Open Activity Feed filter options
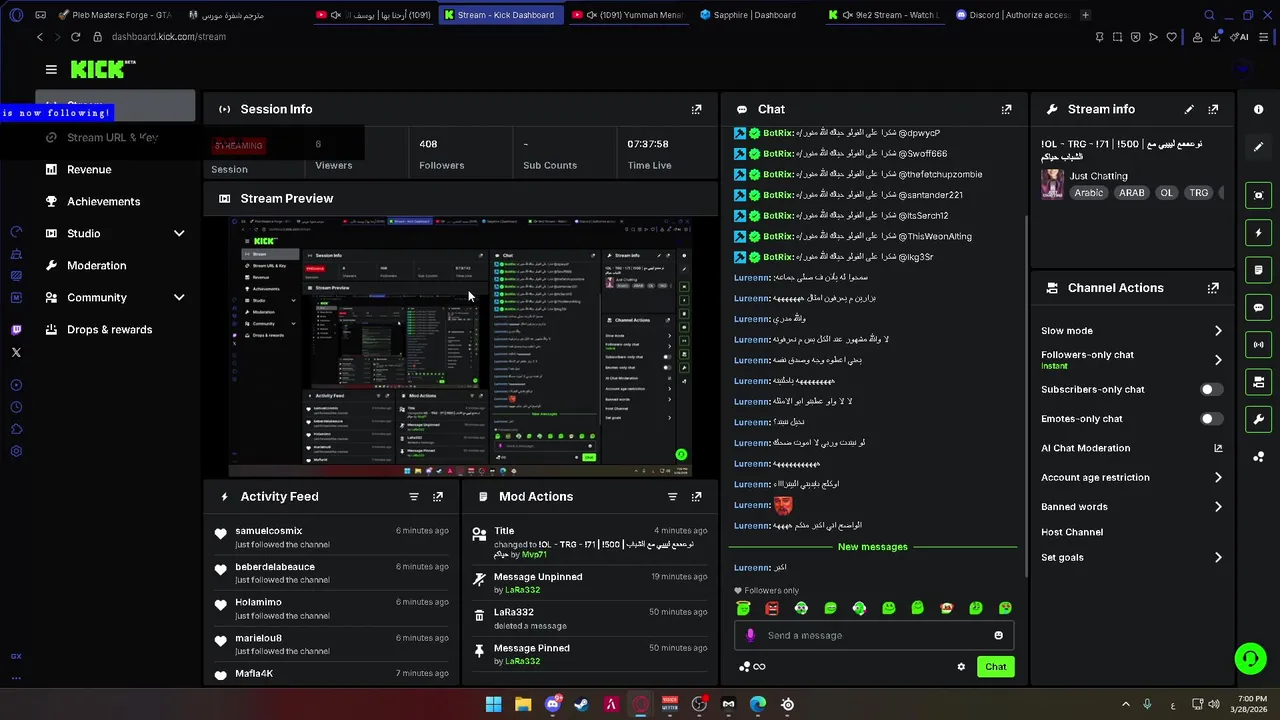 pyautogui.click(x=413, y=496)
